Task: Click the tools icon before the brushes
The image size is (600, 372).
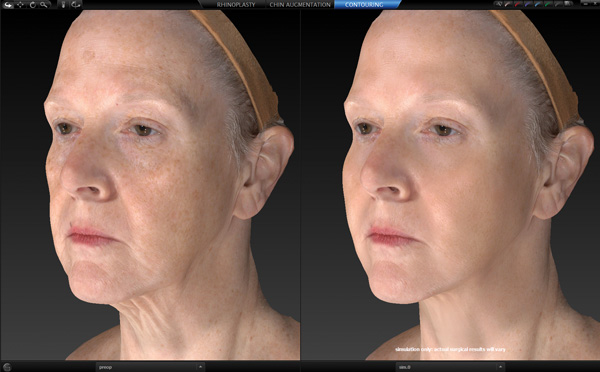Action: pos(498,4)
